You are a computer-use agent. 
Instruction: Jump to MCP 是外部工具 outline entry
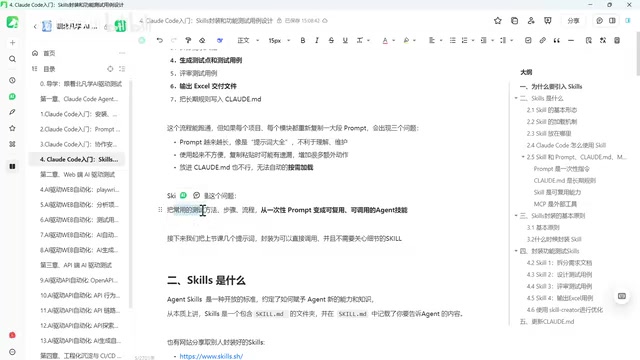555,204
